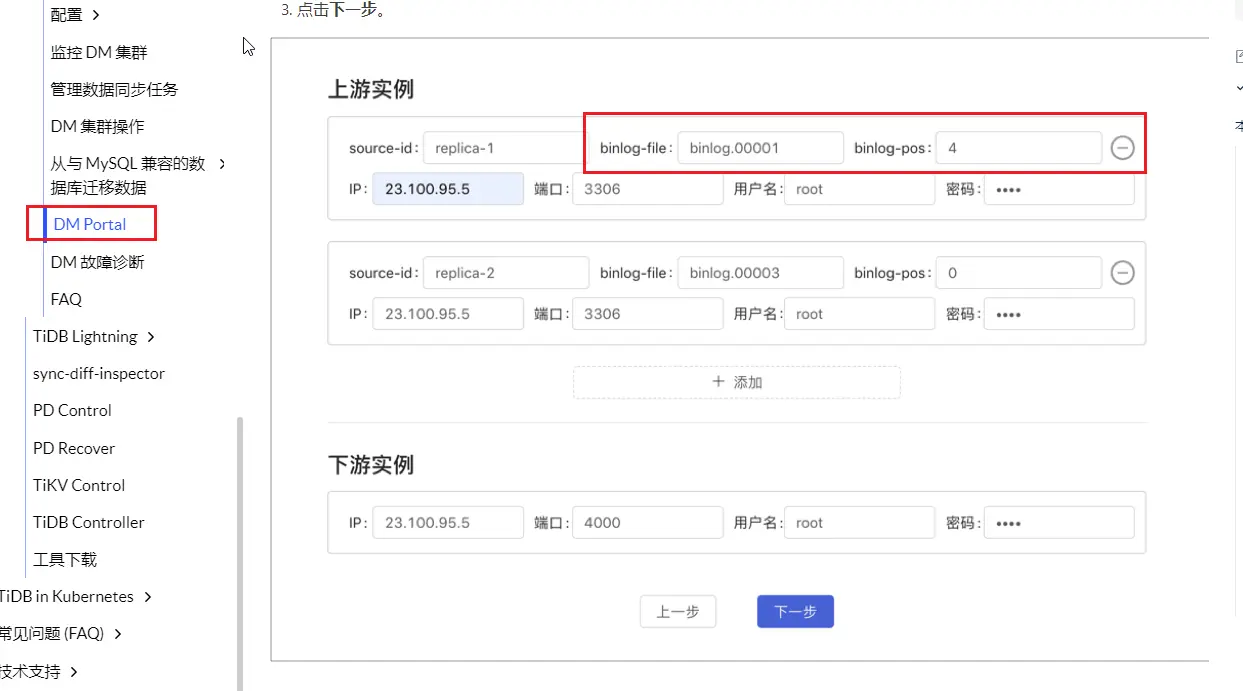Focus the IP field under 下游实例
This screenshot has width=1243, height=691.
pyautogui.click(x=448, y=522)
